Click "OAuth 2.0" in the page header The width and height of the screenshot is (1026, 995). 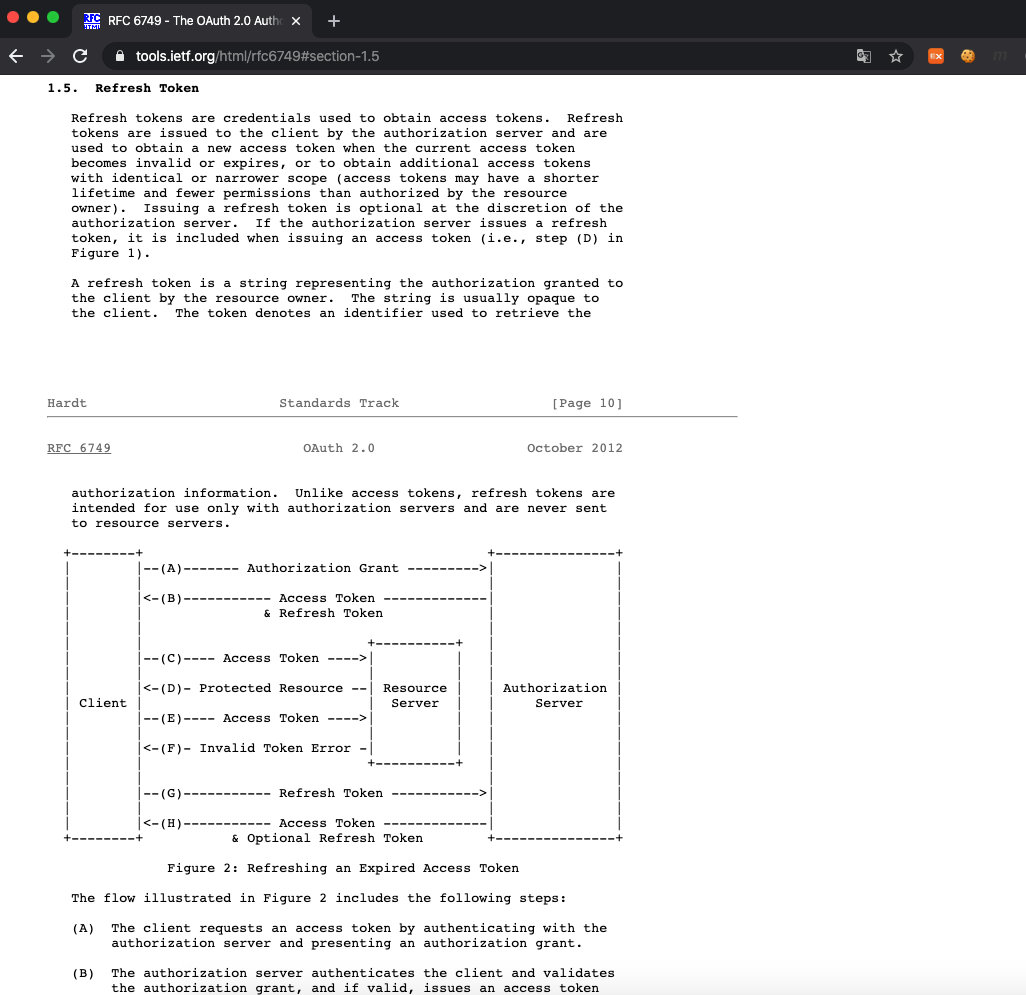pyautogui.click(x=339, y=448)
